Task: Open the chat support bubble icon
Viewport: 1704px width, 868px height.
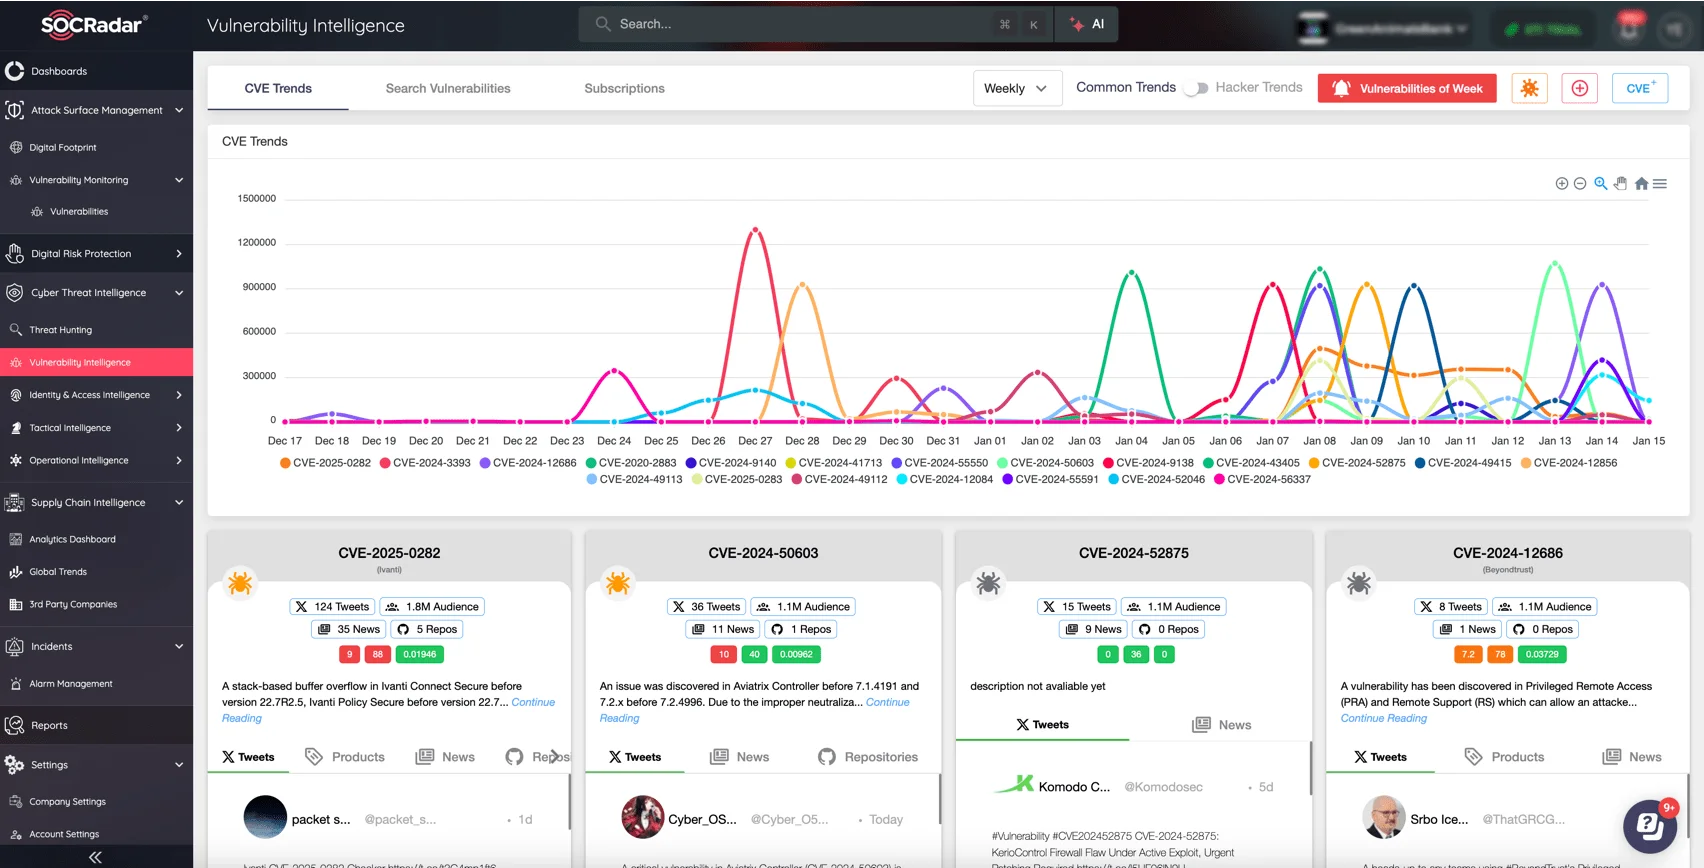Action: coord(1649,826)
